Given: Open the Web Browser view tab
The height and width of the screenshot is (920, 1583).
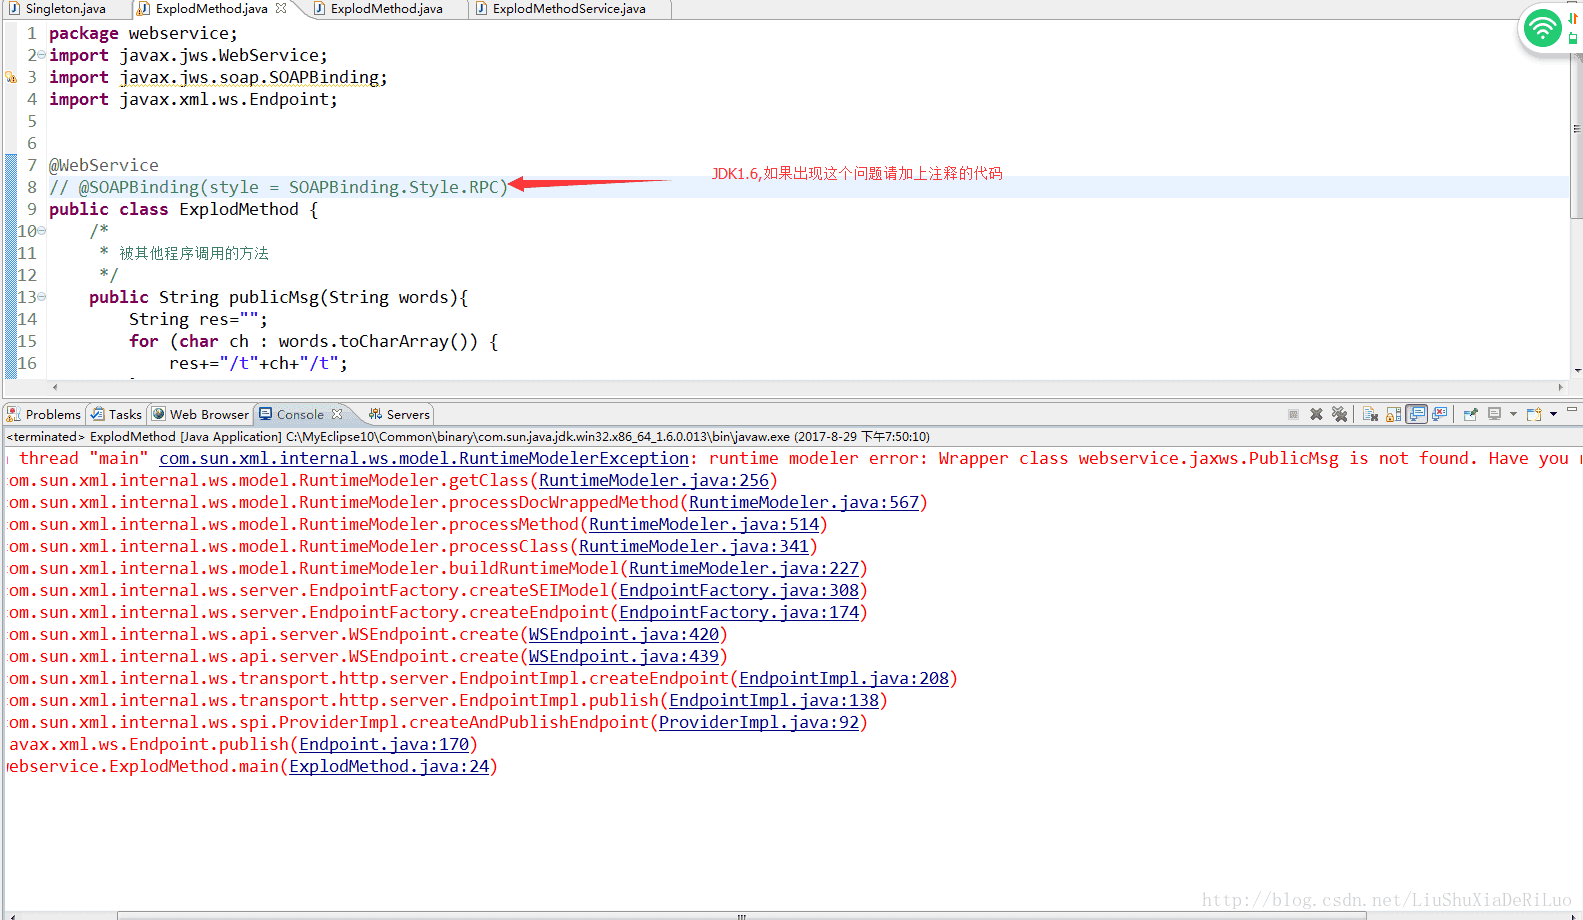Looking at the screenshot, I should (200, 414).
